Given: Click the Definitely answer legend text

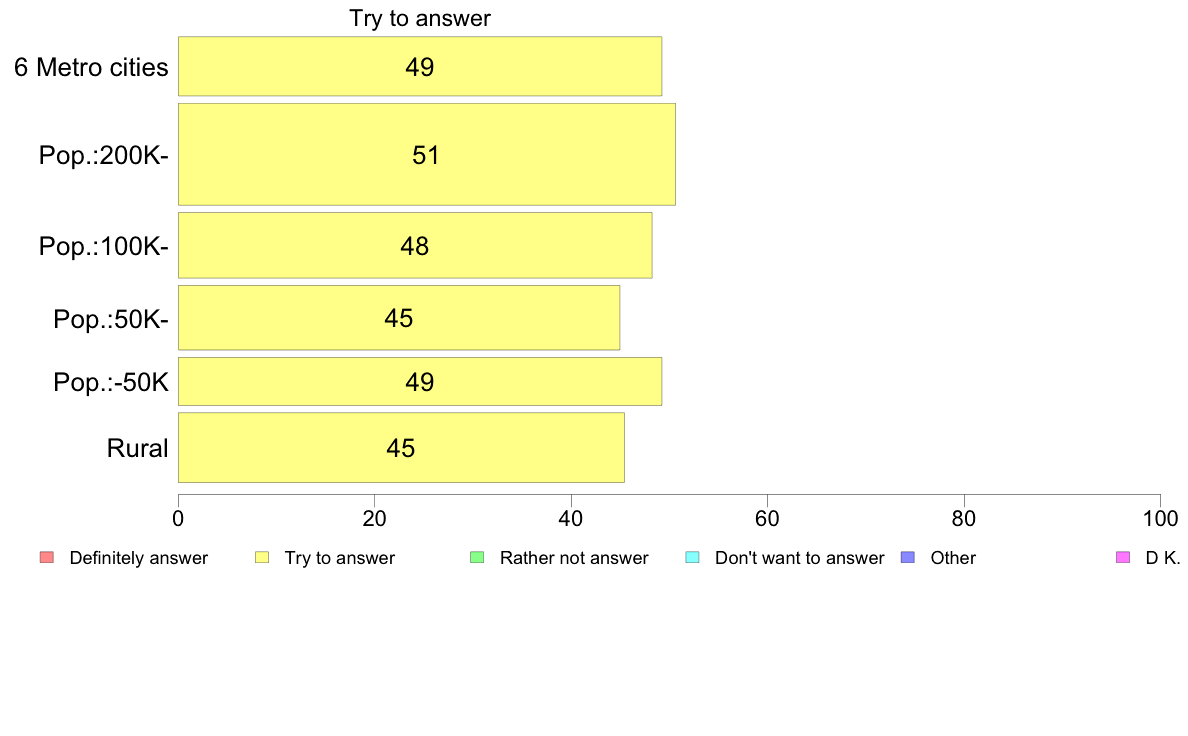Looking at the screenshot, I should [x=139, y=558].
